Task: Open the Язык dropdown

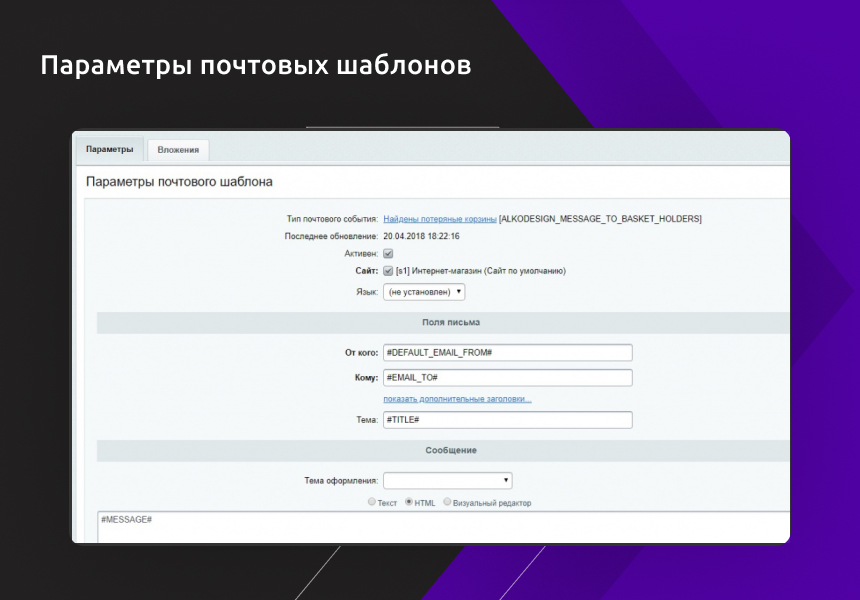Action: pos(424,292)
